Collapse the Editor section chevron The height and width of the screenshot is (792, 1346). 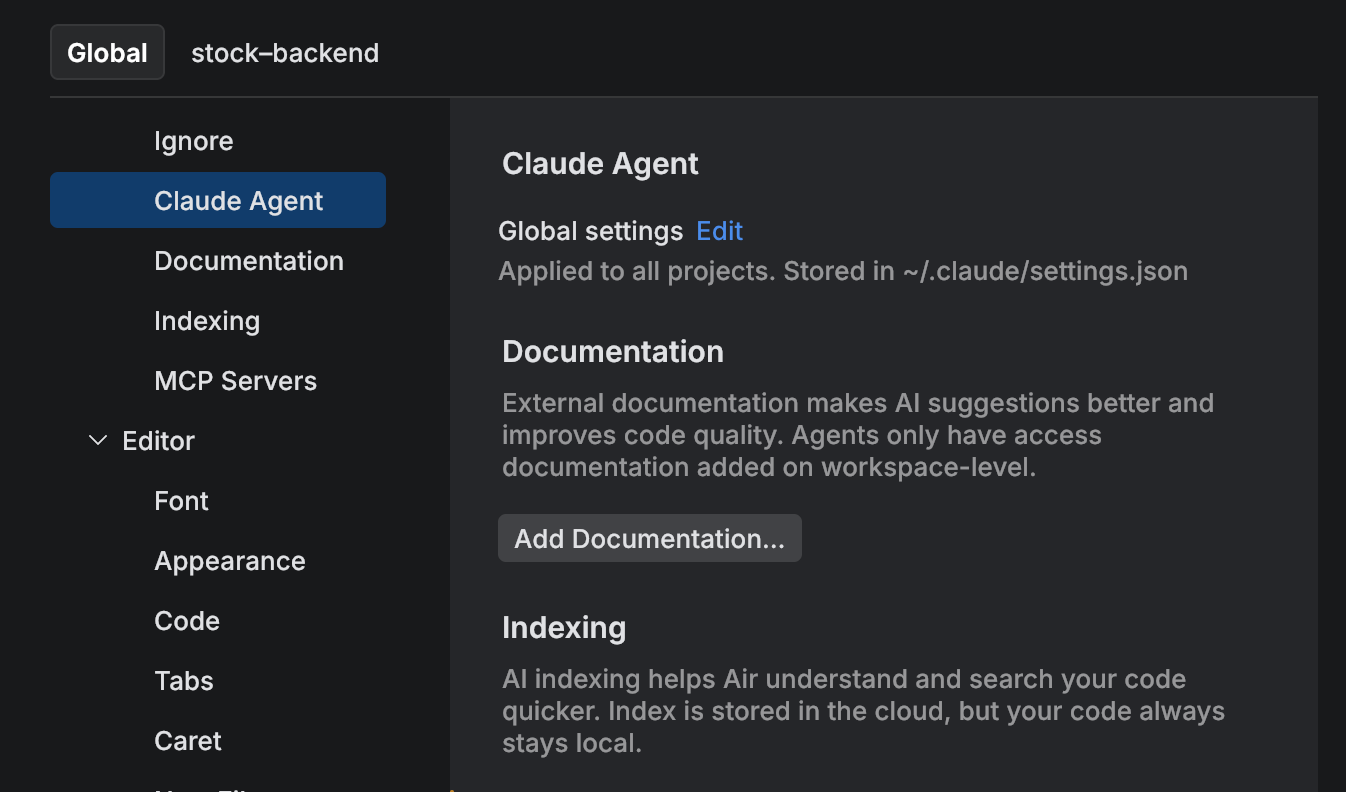[x=96, y=440]
